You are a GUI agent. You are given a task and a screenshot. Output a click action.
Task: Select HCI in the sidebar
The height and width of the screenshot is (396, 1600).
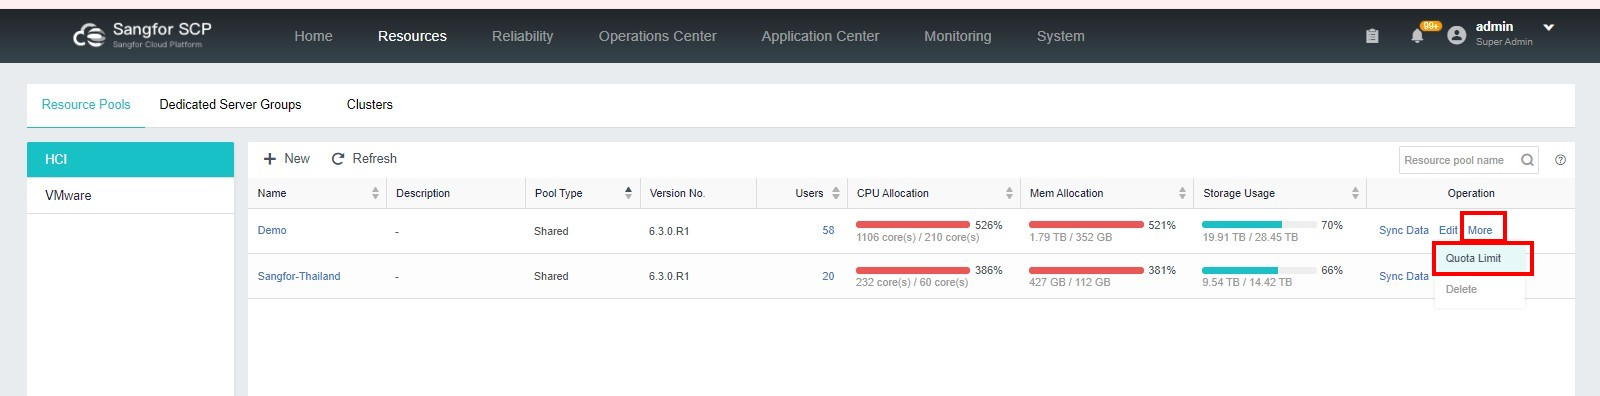click(130, 159)
